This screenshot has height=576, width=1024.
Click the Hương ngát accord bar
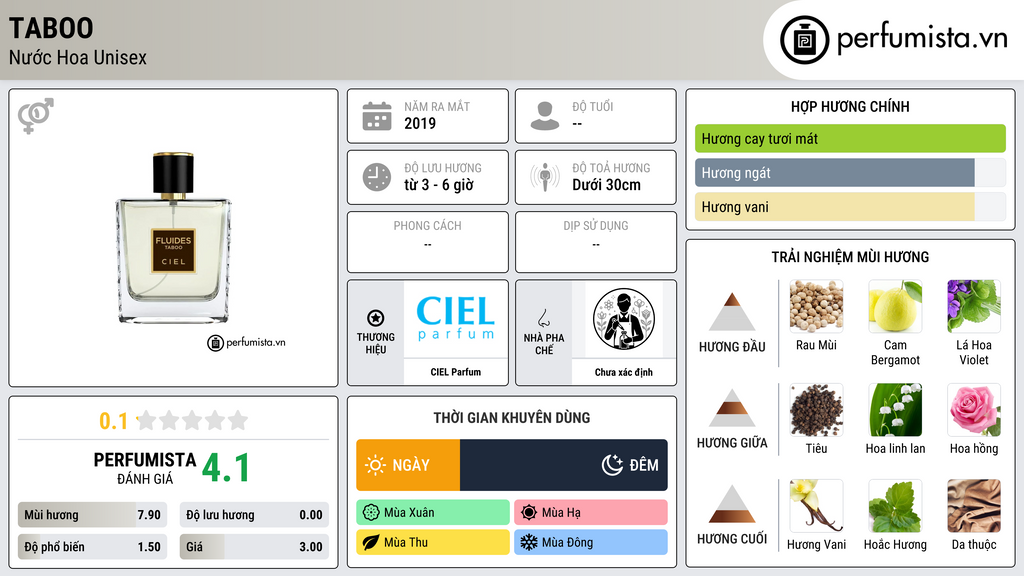(x=850, y=172)
